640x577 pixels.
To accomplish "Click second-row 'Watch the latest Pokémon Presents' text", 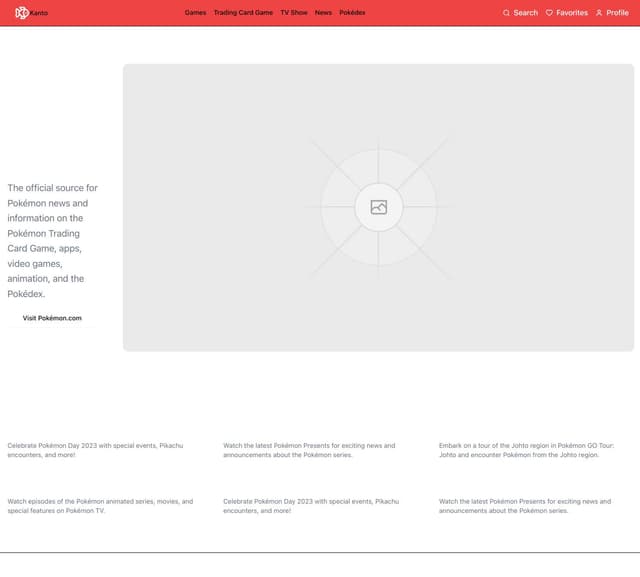I will [525, 506].
